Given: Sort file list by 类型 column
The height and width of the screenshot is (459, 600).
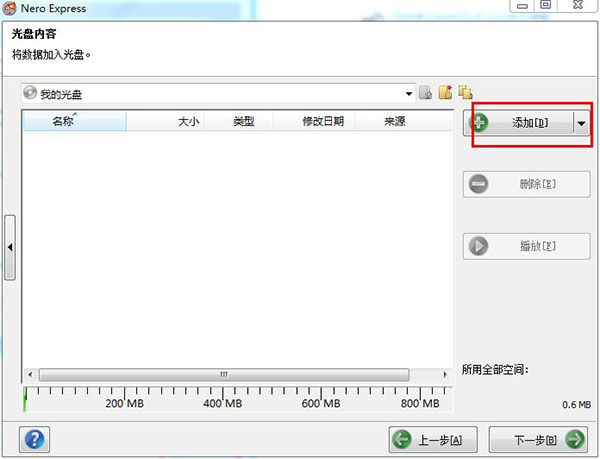Looking at the screenshot, I should click(x=243, y=122).
